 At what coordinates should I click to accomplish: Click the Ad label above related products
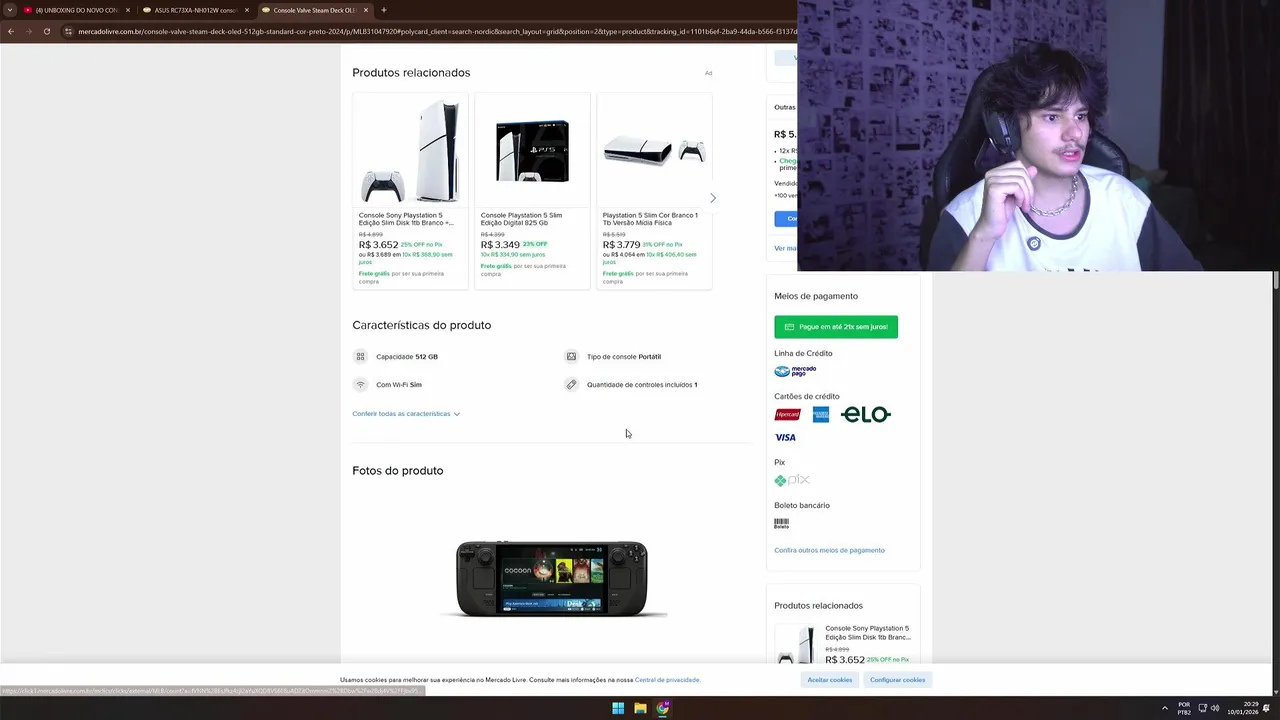click(708, 73)
